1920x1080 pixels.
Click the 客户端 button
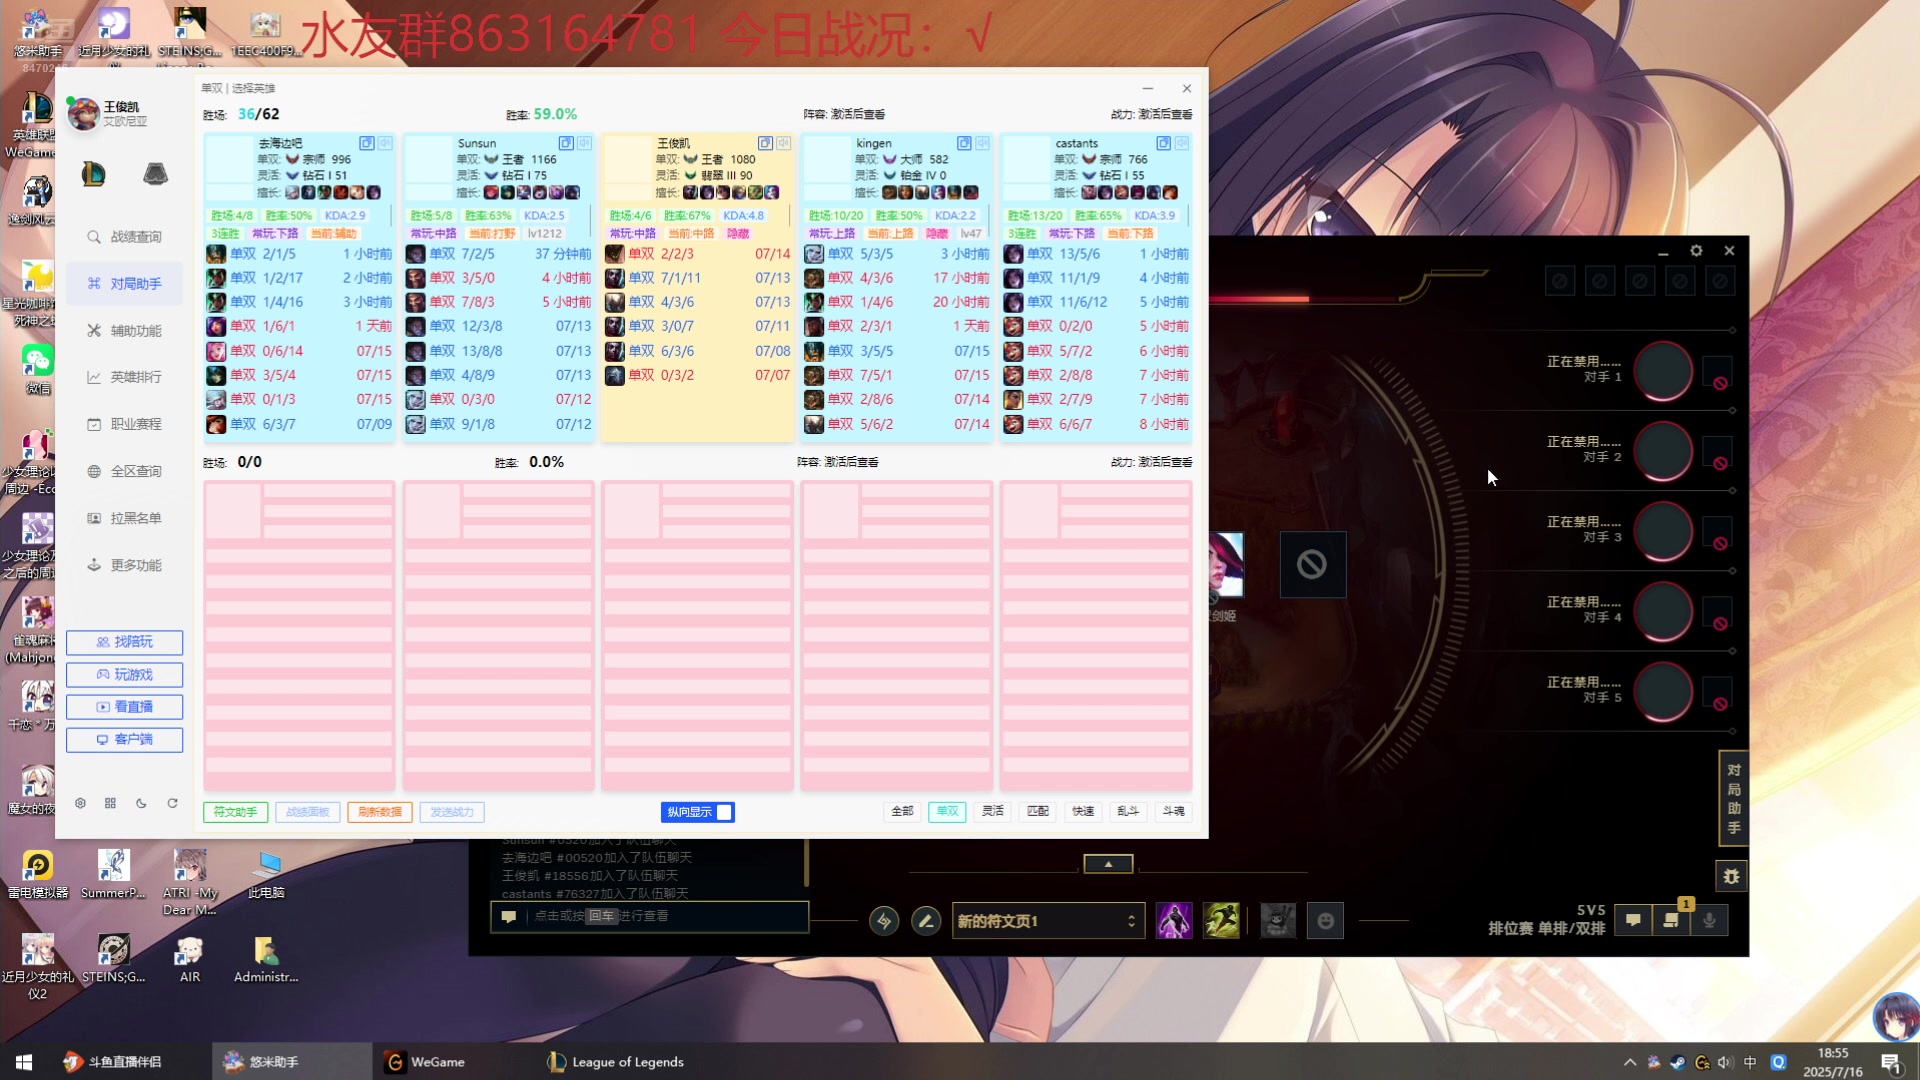pyautogui.click(x=125, y=740)
